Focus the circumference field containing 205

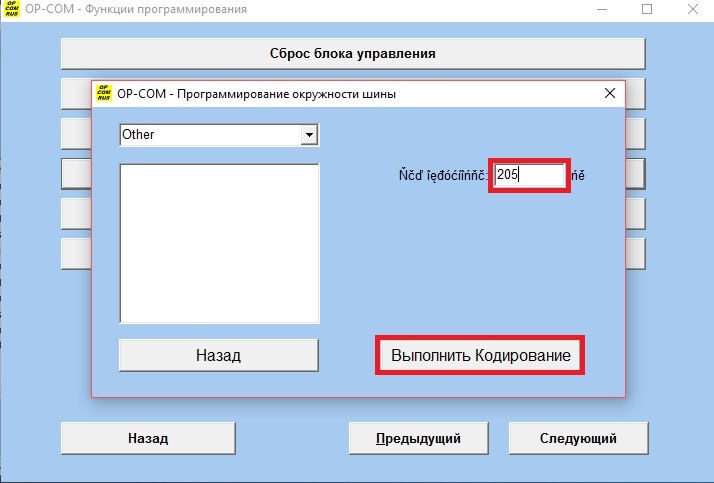[x=529, y=175]
